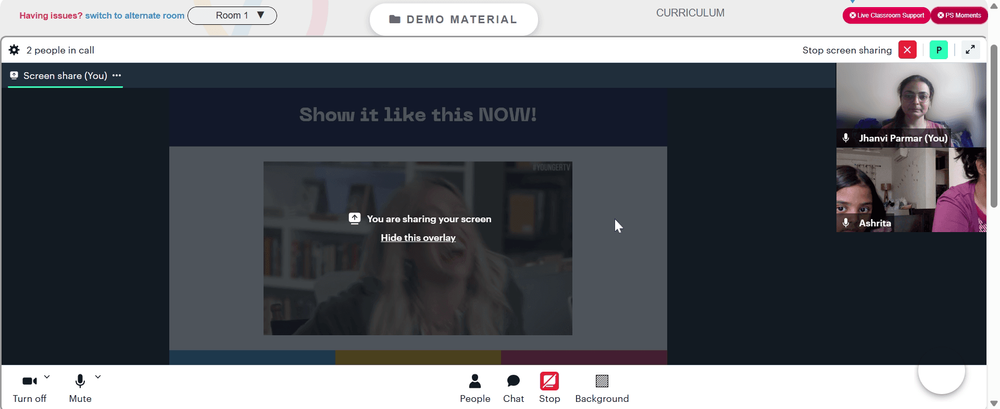Expand microphone options chevron
Screen dimensions: 1000x409
(x=98, y=377)
